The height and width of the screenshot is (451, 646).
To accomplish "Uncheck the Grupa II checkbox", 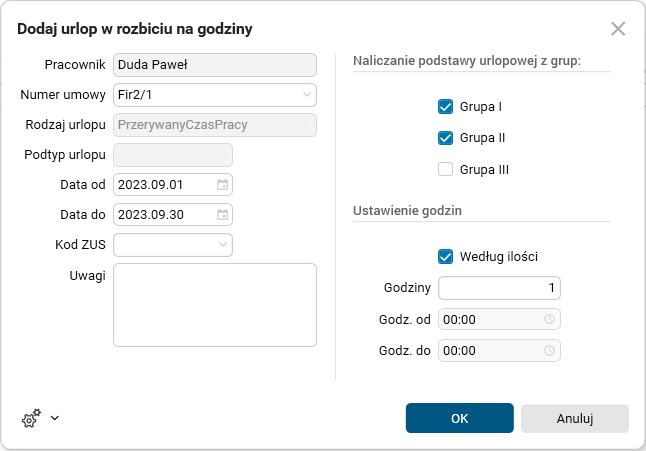I will tap(446, 138).
